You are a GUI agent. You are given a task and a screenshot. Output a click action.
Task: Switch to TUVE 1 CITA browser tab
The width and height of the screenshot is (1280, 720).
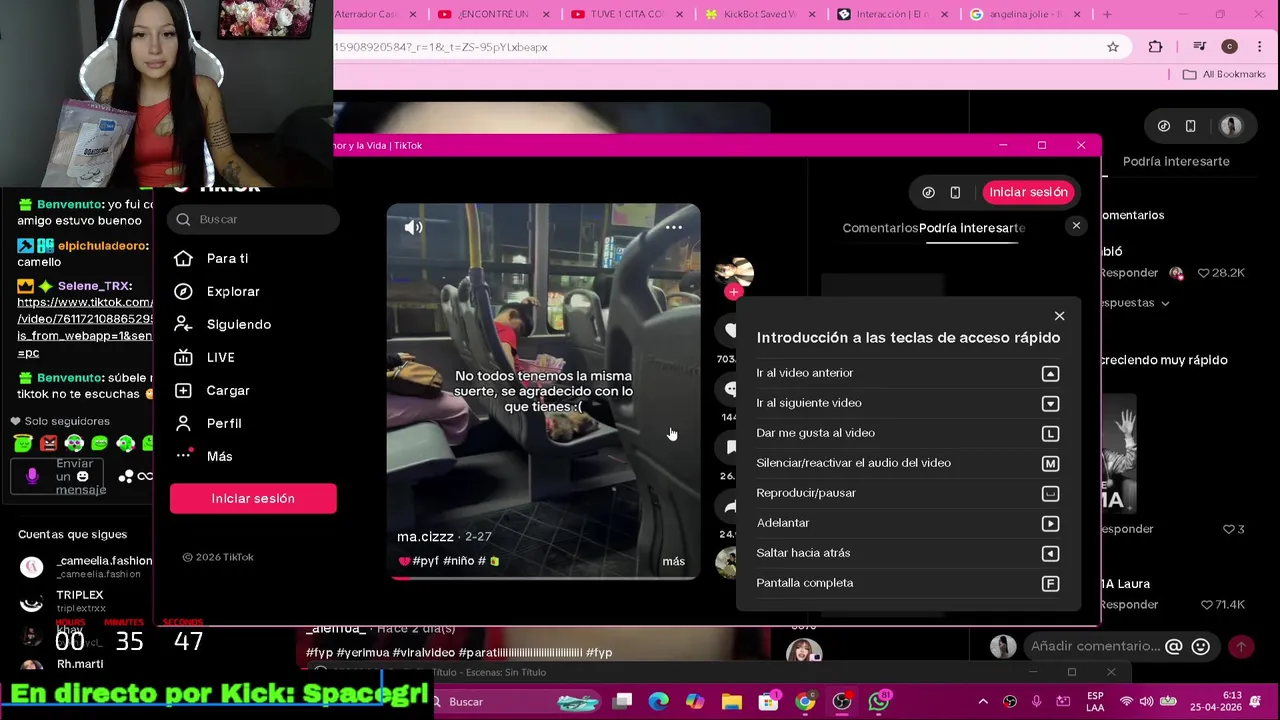[628, 14]
